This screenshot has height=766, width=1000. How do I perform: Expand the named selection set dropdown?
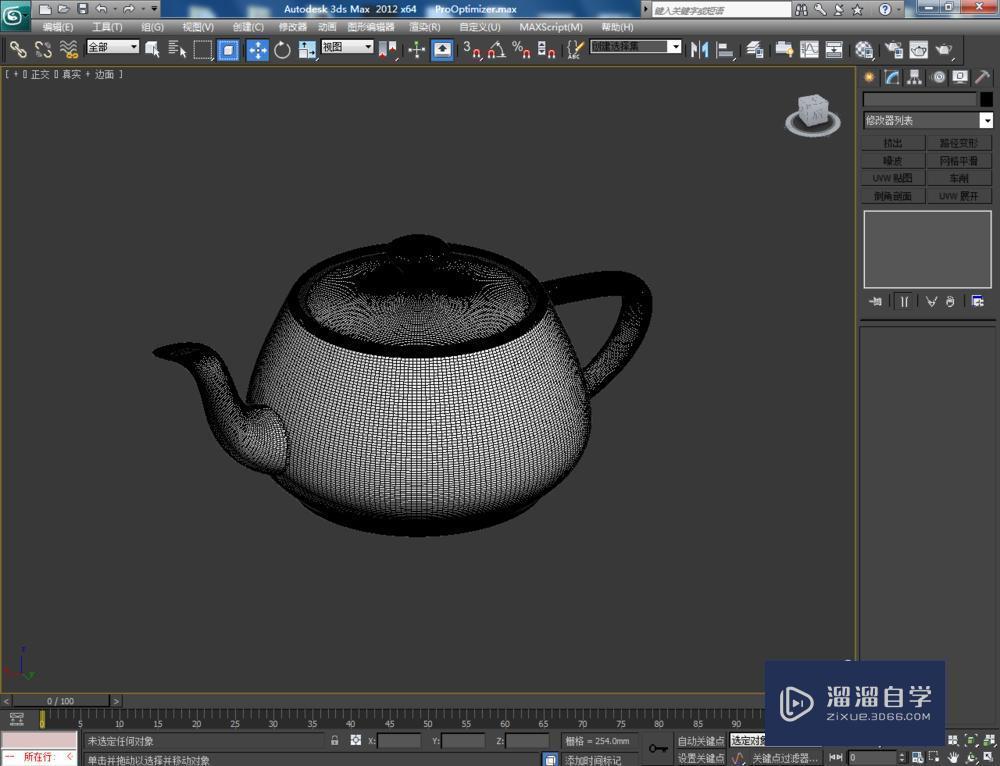tap(674, 46)
